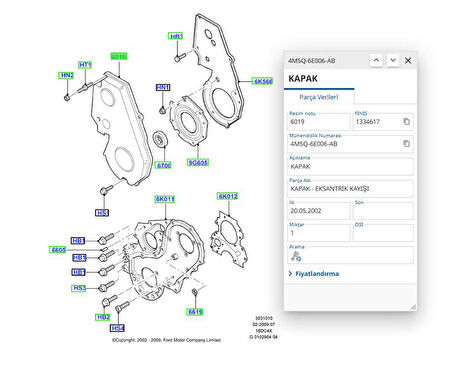Select the 6K566 callout label
This screenshot has width=452, height=366.
coord(263,81)
